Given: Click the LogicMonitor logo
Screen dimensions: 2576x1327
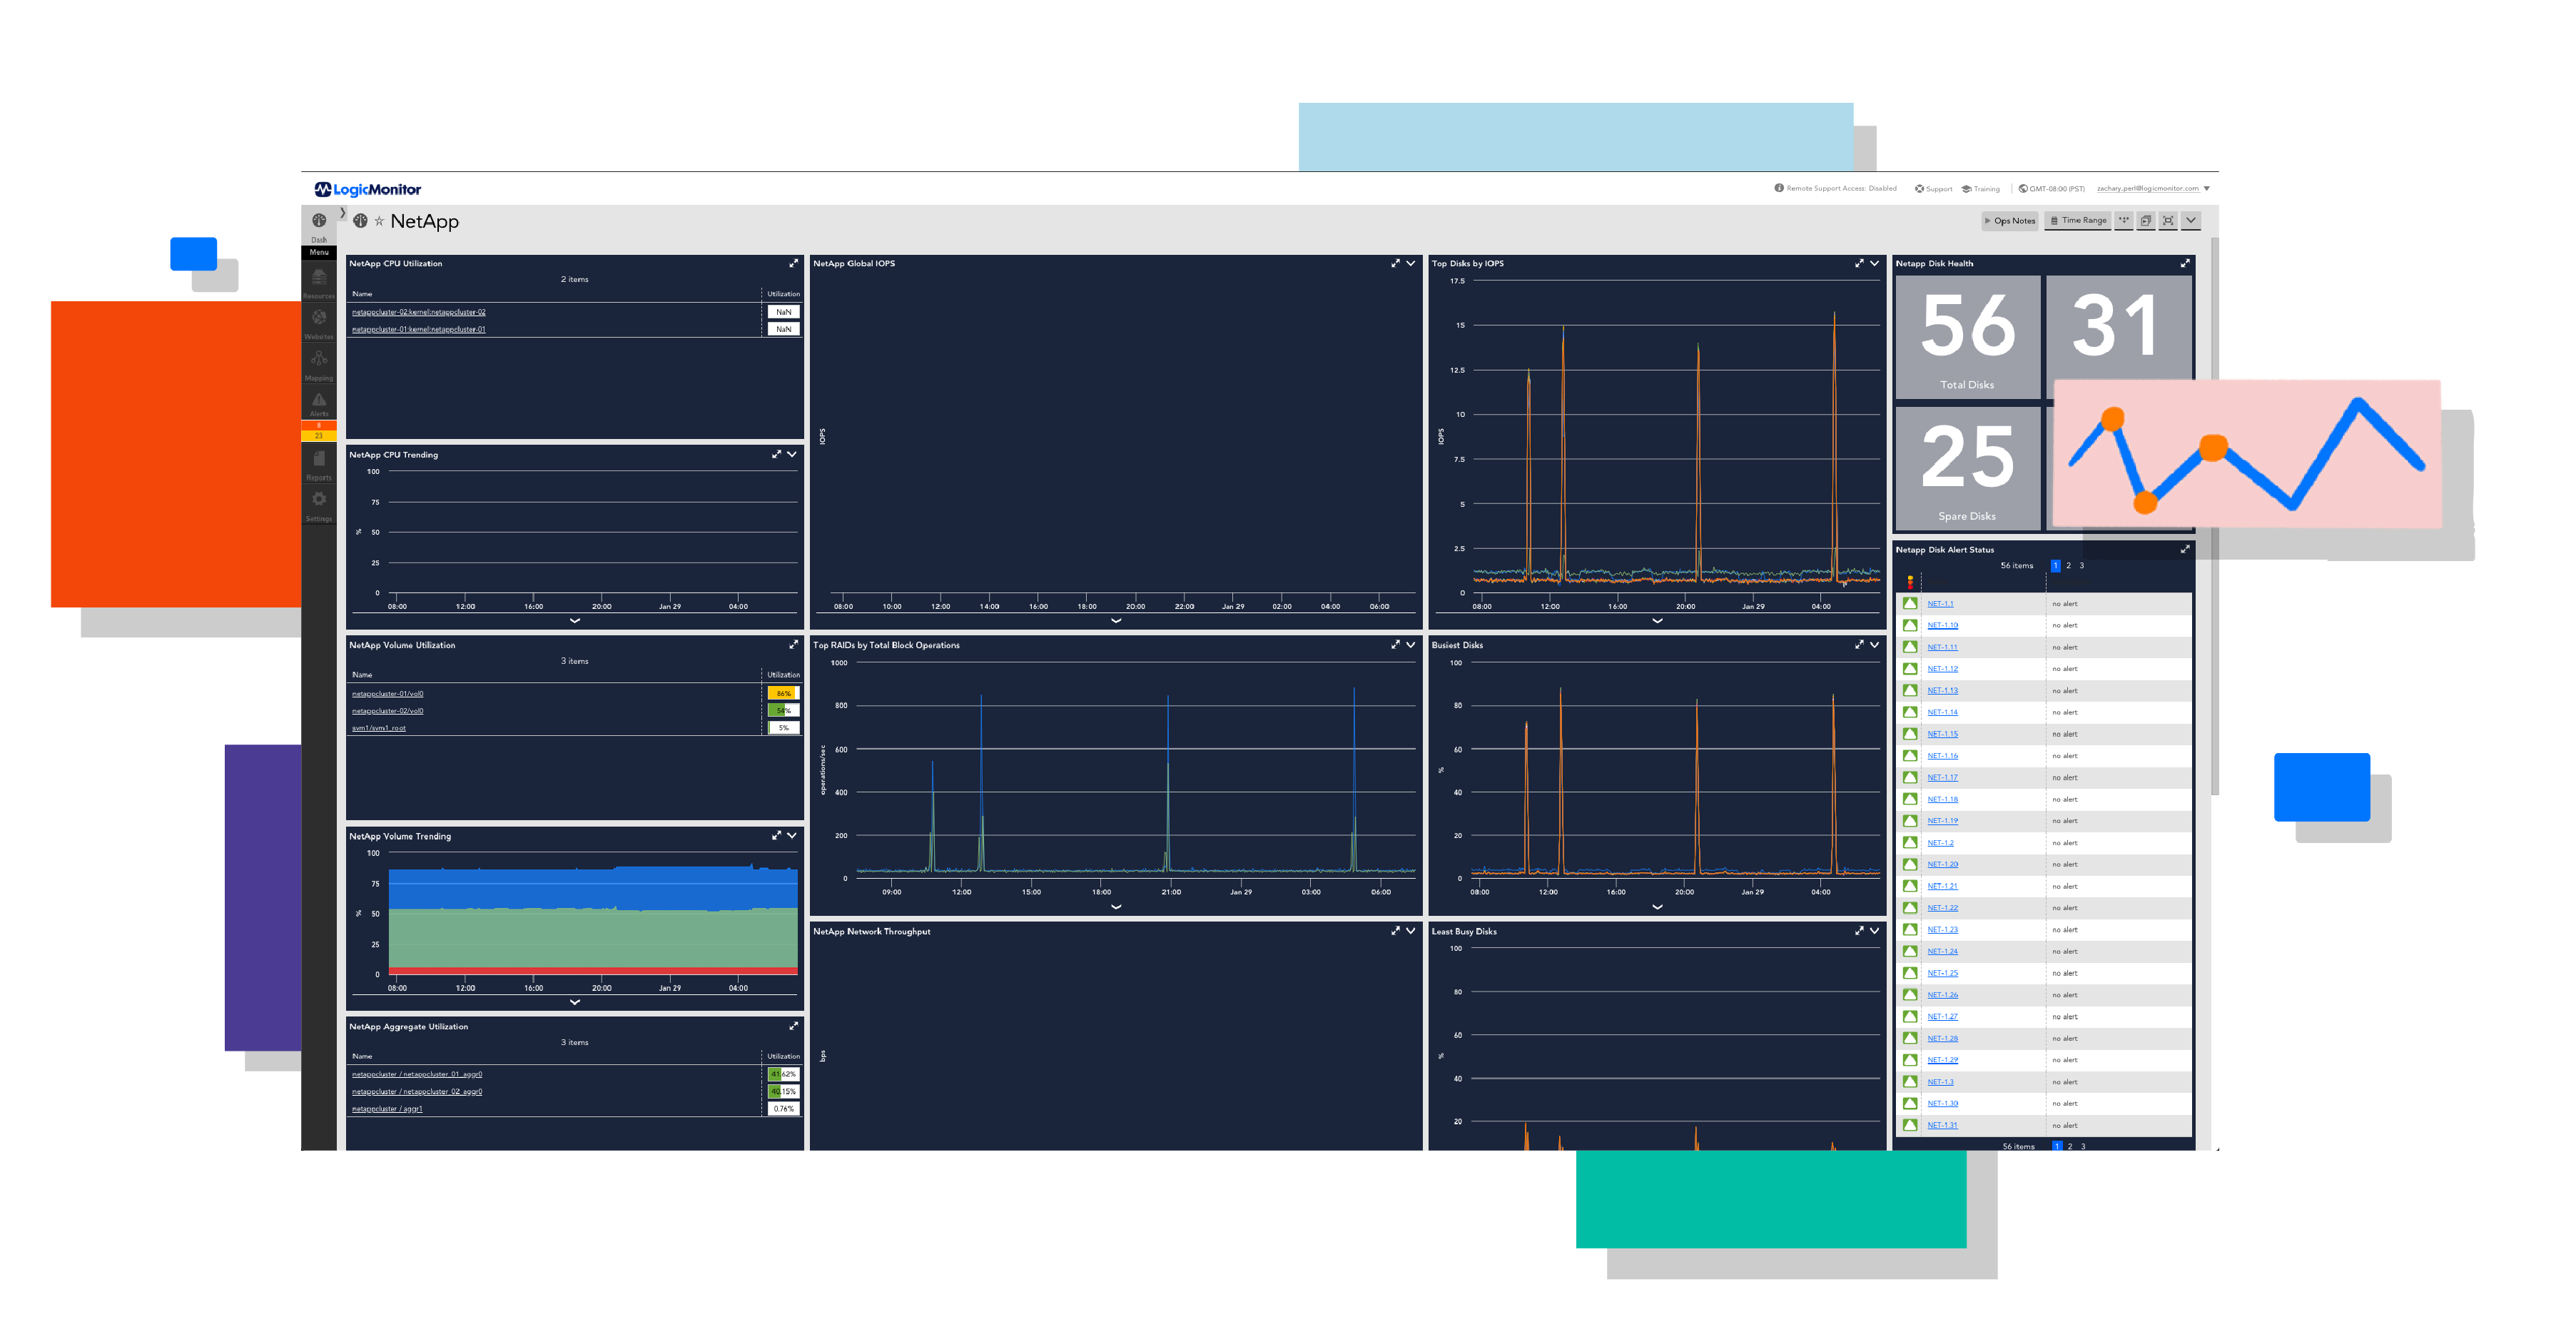Looking at the screenshot, I should [368, 190].
